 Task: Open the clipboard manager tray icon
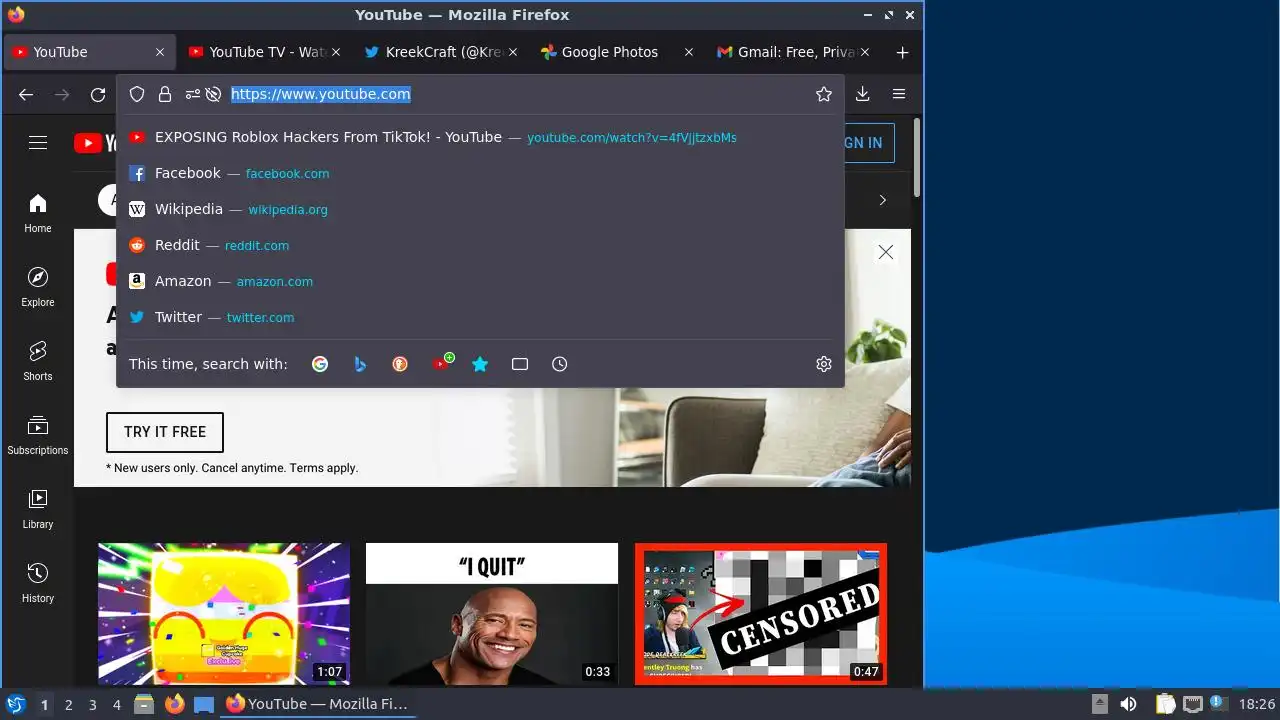pos(1165,704)
